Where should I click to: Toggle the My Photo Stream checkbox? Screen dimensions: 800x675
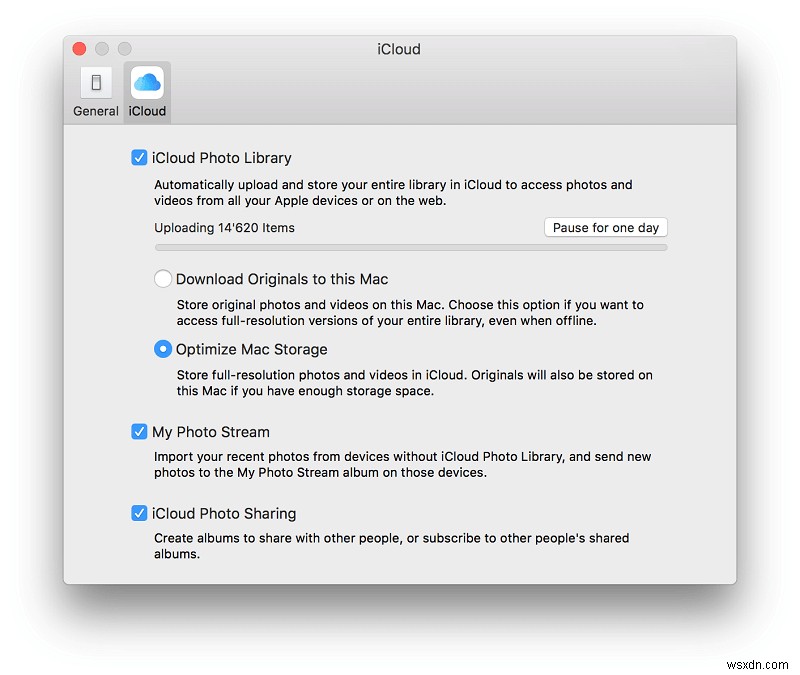(139, 431)
